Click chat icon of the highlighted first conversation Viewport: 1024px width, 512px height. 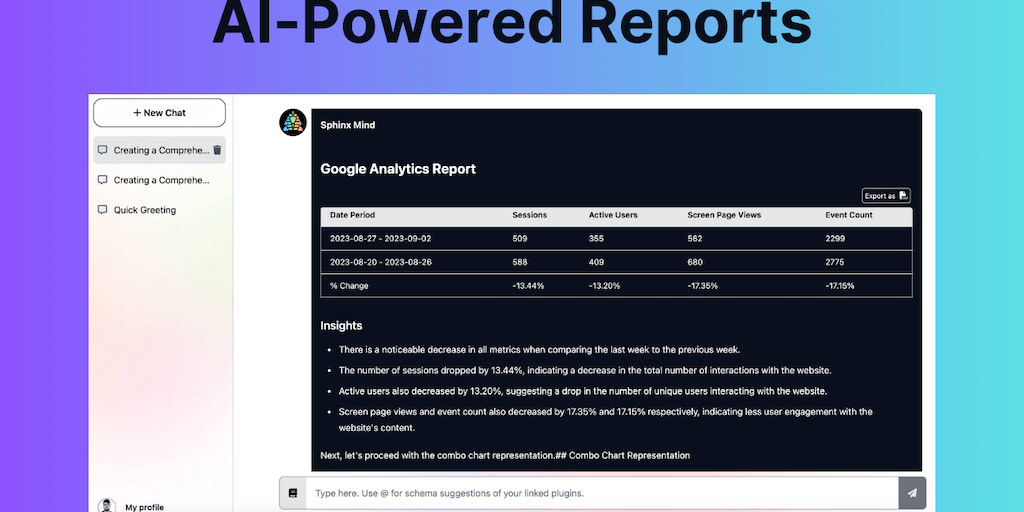coord(102,150)
